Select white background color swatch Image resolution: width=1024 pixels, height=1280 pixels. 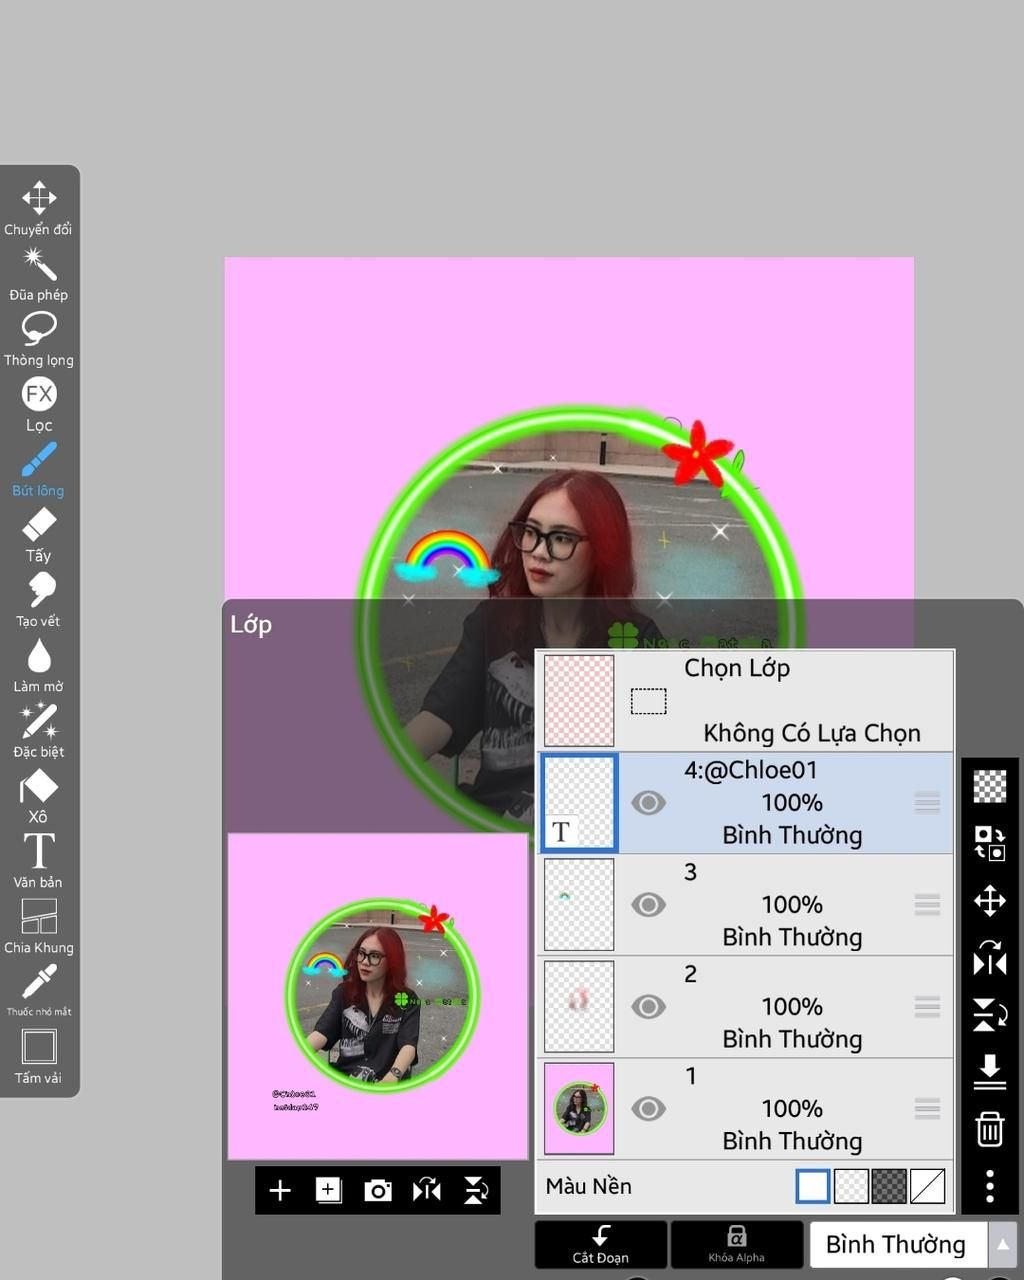click(813, 1187)
